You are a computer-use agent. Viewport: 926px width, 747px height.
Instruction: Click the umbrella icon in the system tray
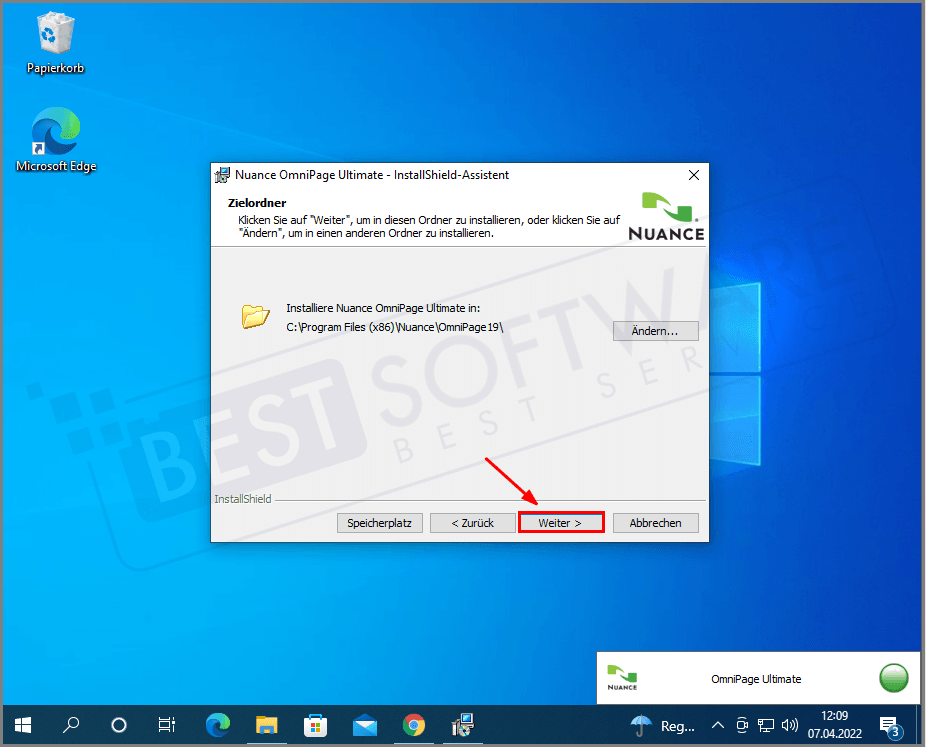click(x=640, y=725)
